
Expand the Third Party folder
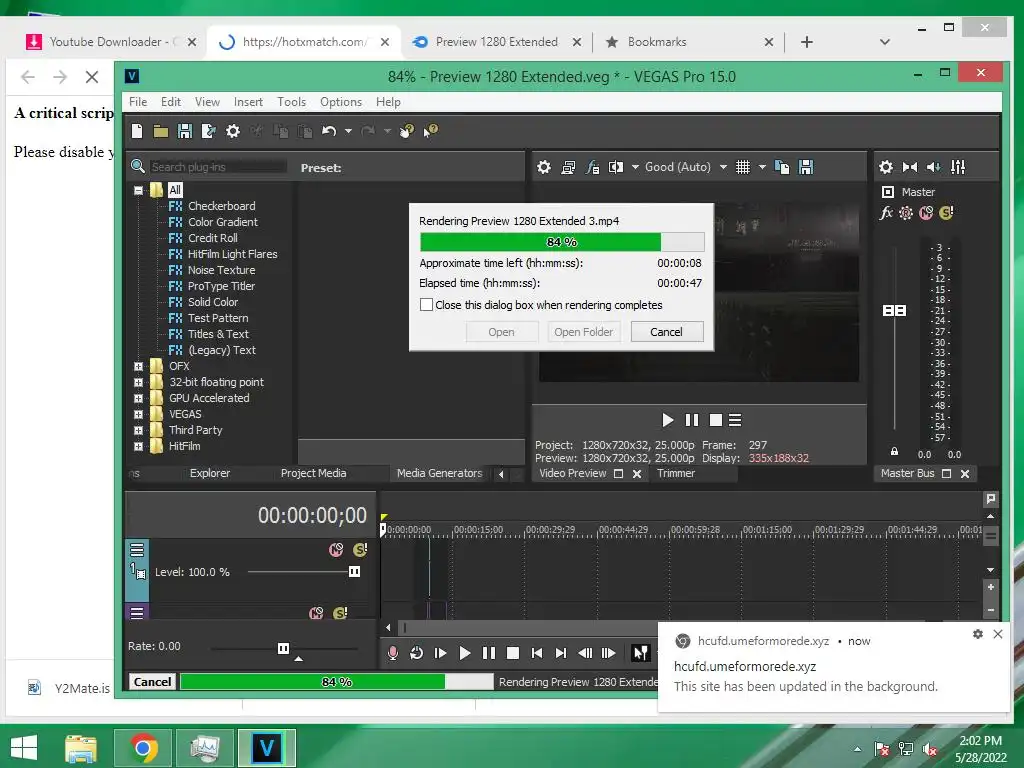[x=138, y=430]
